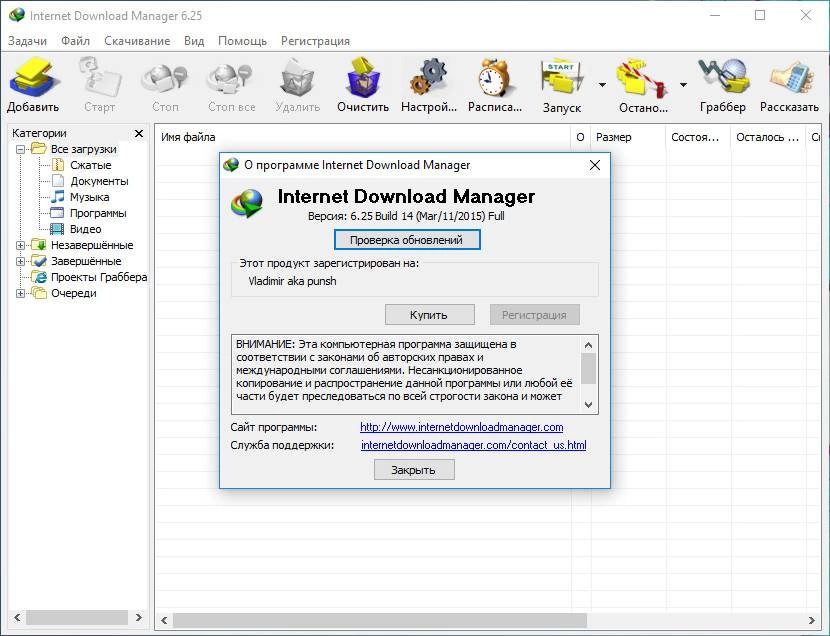Open the Скачивание menu
This screenshot has height=636, width=830.
137,41
